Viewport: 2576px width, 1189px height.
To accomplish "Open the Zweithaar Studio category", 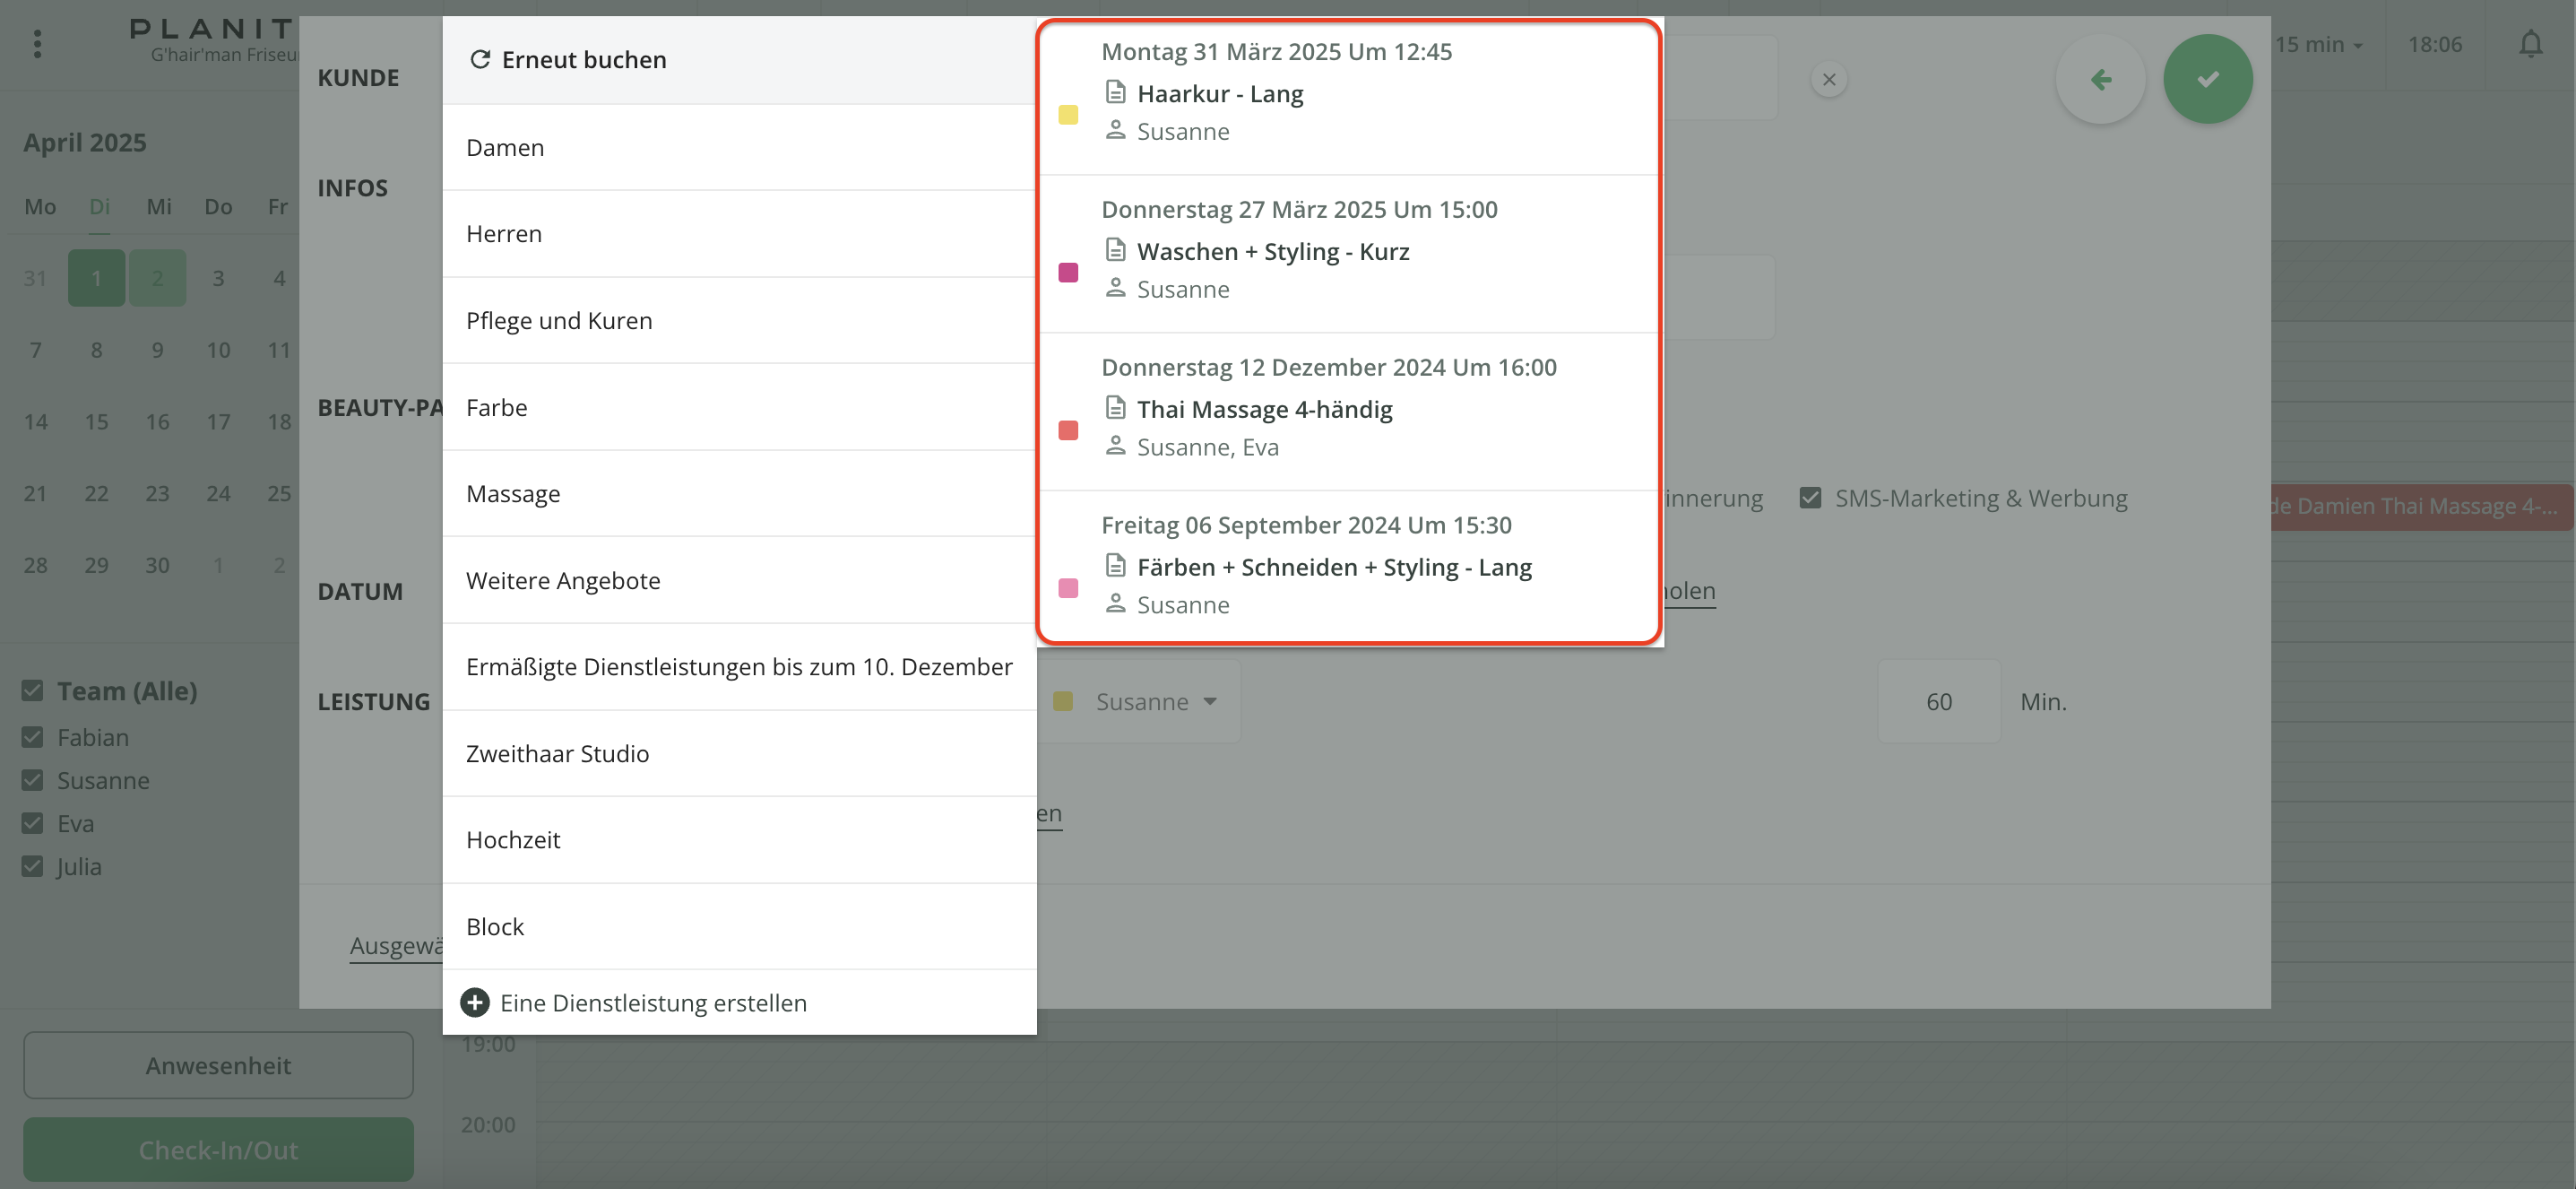I will tap(557, 753).
